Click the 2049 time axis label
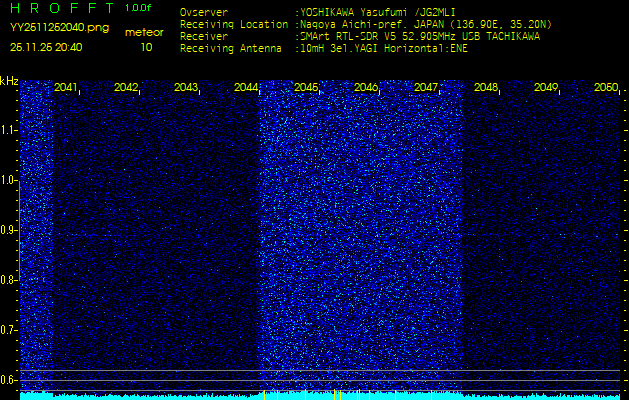The width and height of the screenshot is (629, 400). [546, 87]
